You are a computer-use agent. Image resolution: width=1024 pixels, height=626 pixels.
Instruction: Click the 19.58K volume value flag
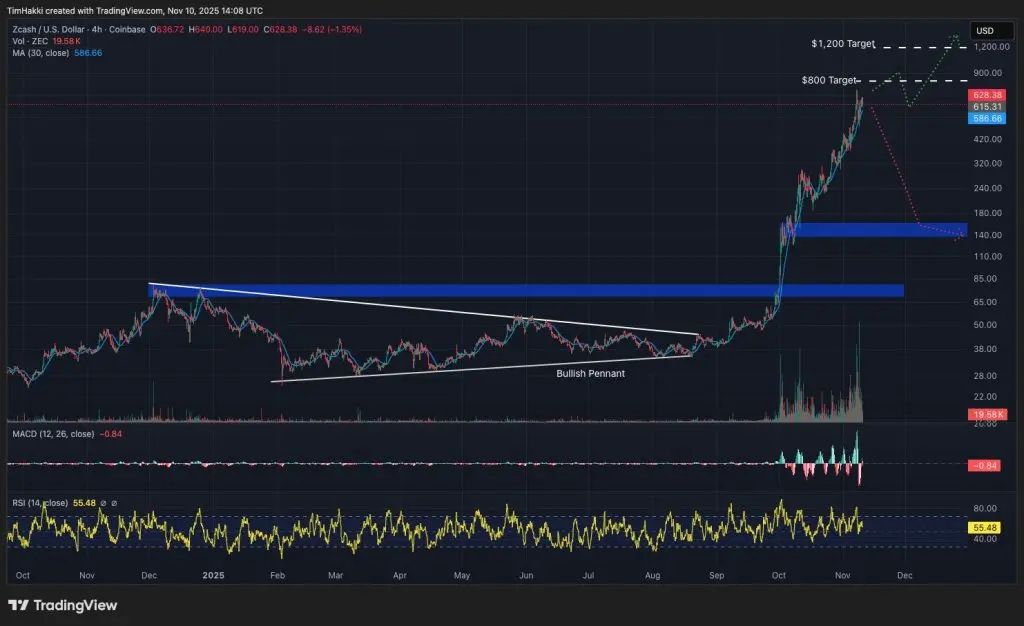(986, 413)
